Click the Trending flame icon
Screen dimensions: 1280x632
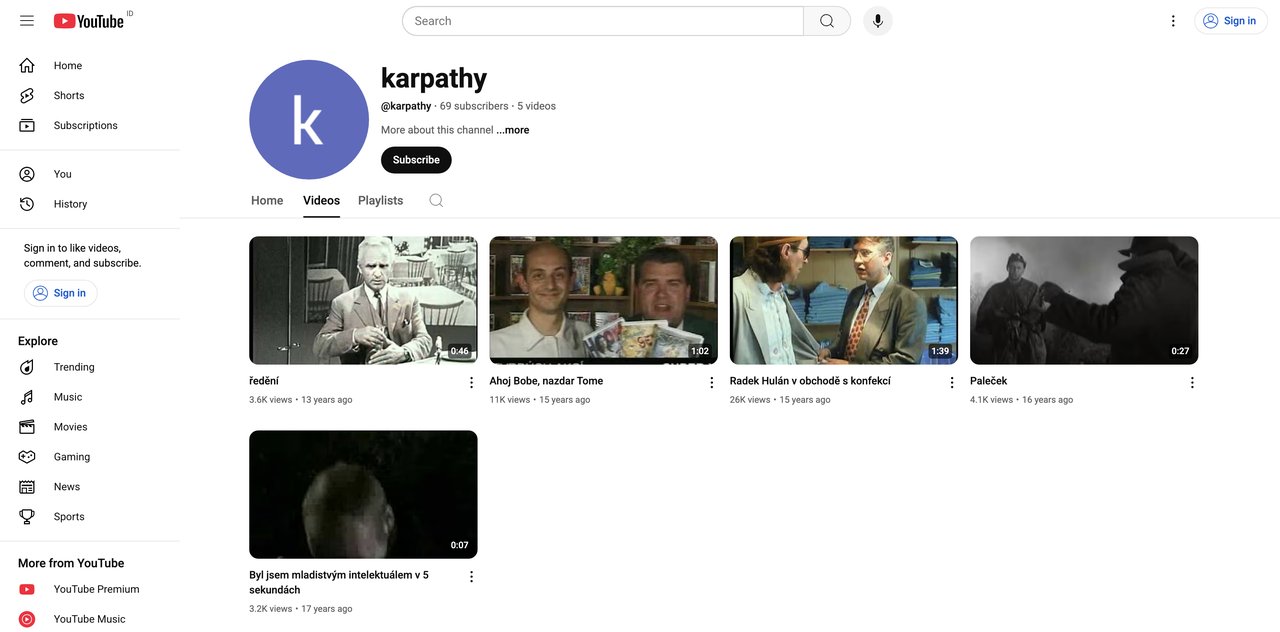point(27,367)
